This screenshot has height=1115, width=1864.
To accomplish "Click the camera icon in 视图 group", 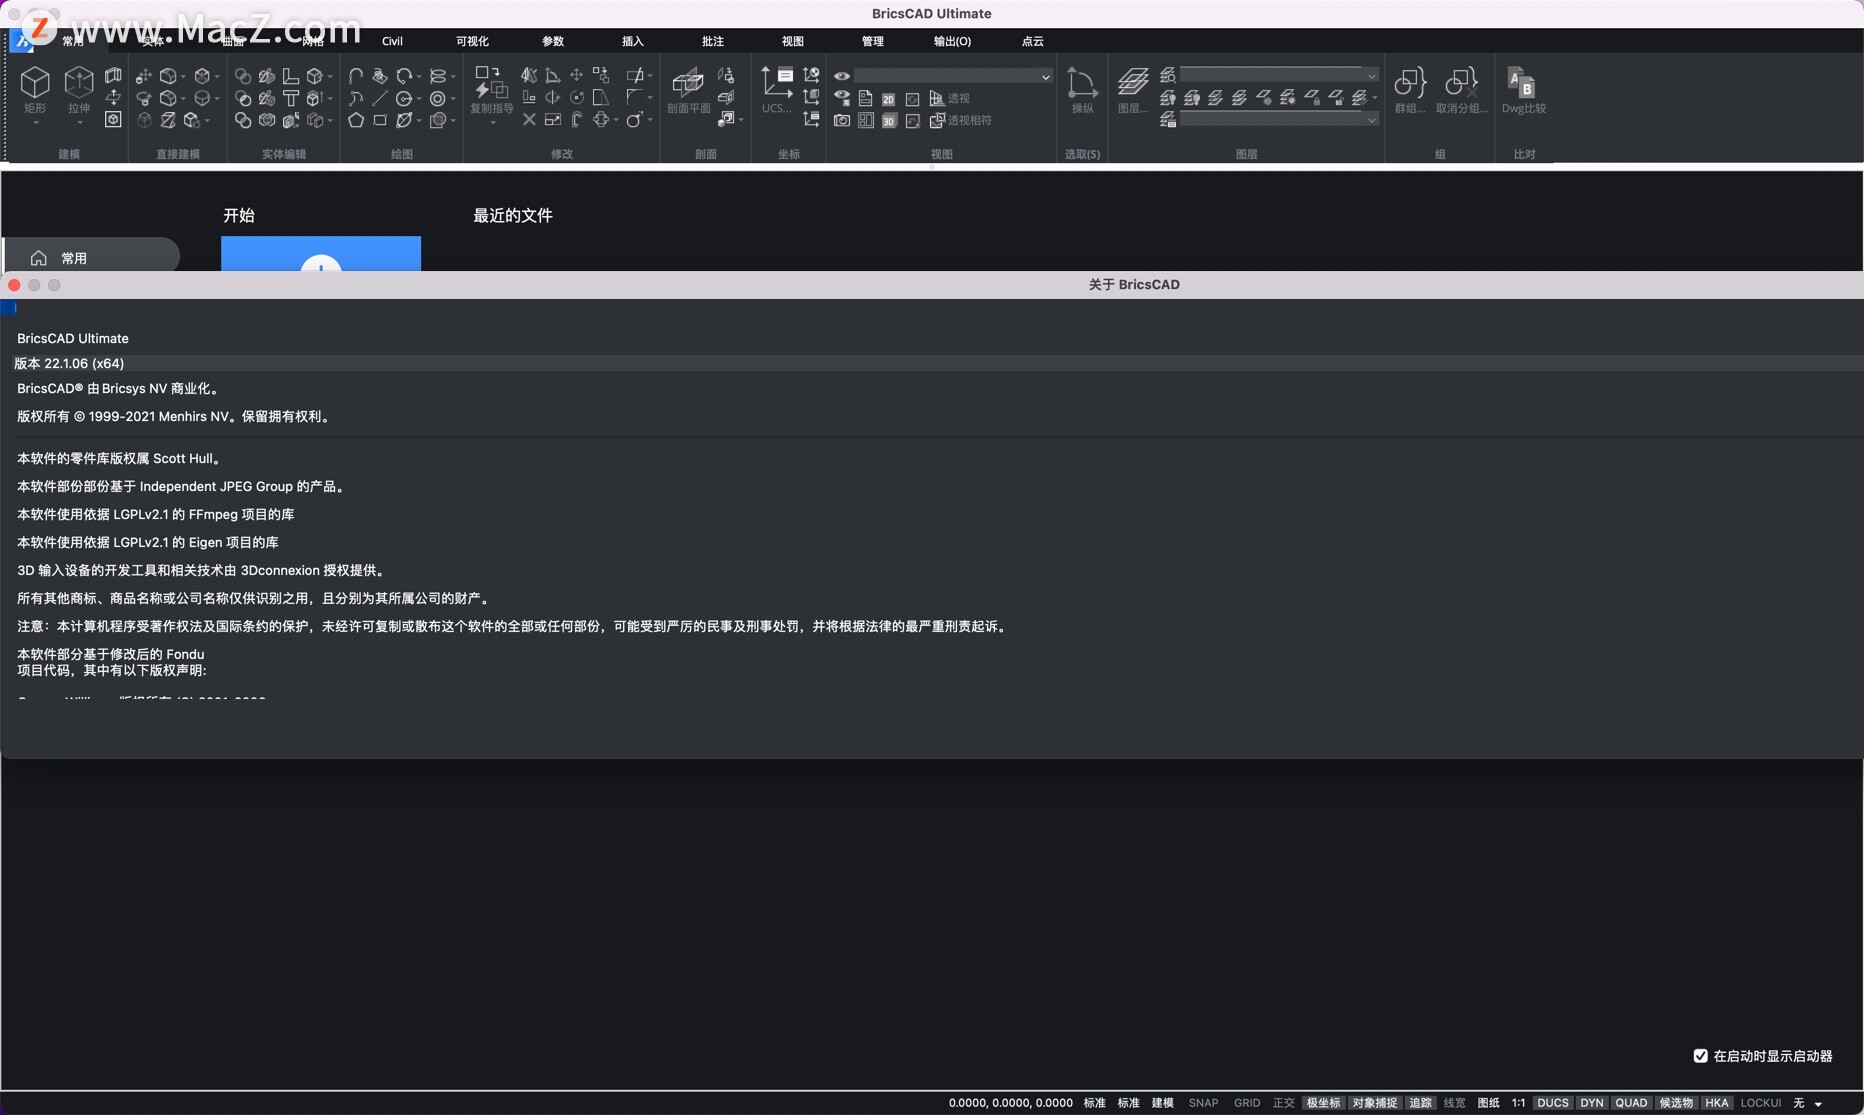I will (x=842, y=121).
